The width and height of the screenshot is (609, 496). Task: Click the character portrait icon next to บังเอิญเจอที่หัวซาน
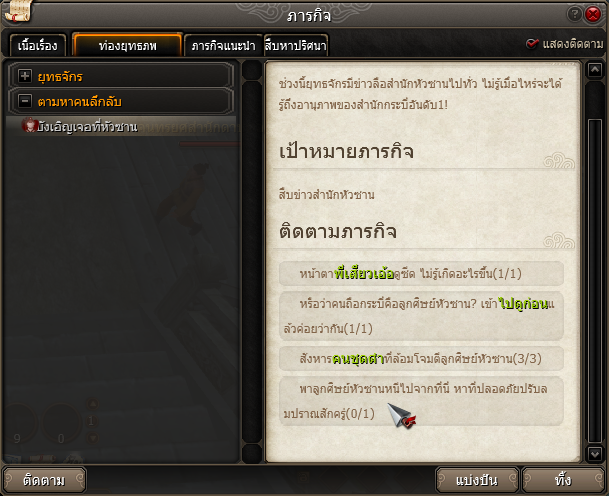(28, 125)
